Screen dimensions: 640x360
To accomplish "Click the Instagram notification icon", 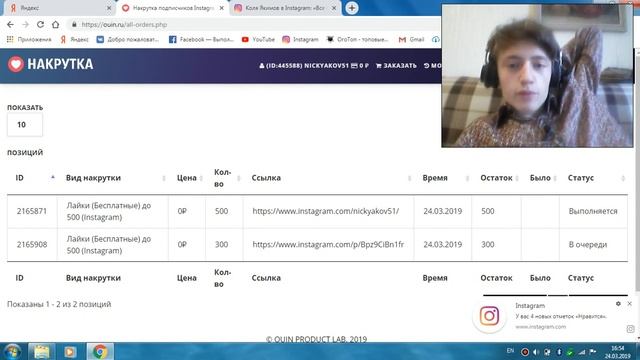I will point(489,316).
